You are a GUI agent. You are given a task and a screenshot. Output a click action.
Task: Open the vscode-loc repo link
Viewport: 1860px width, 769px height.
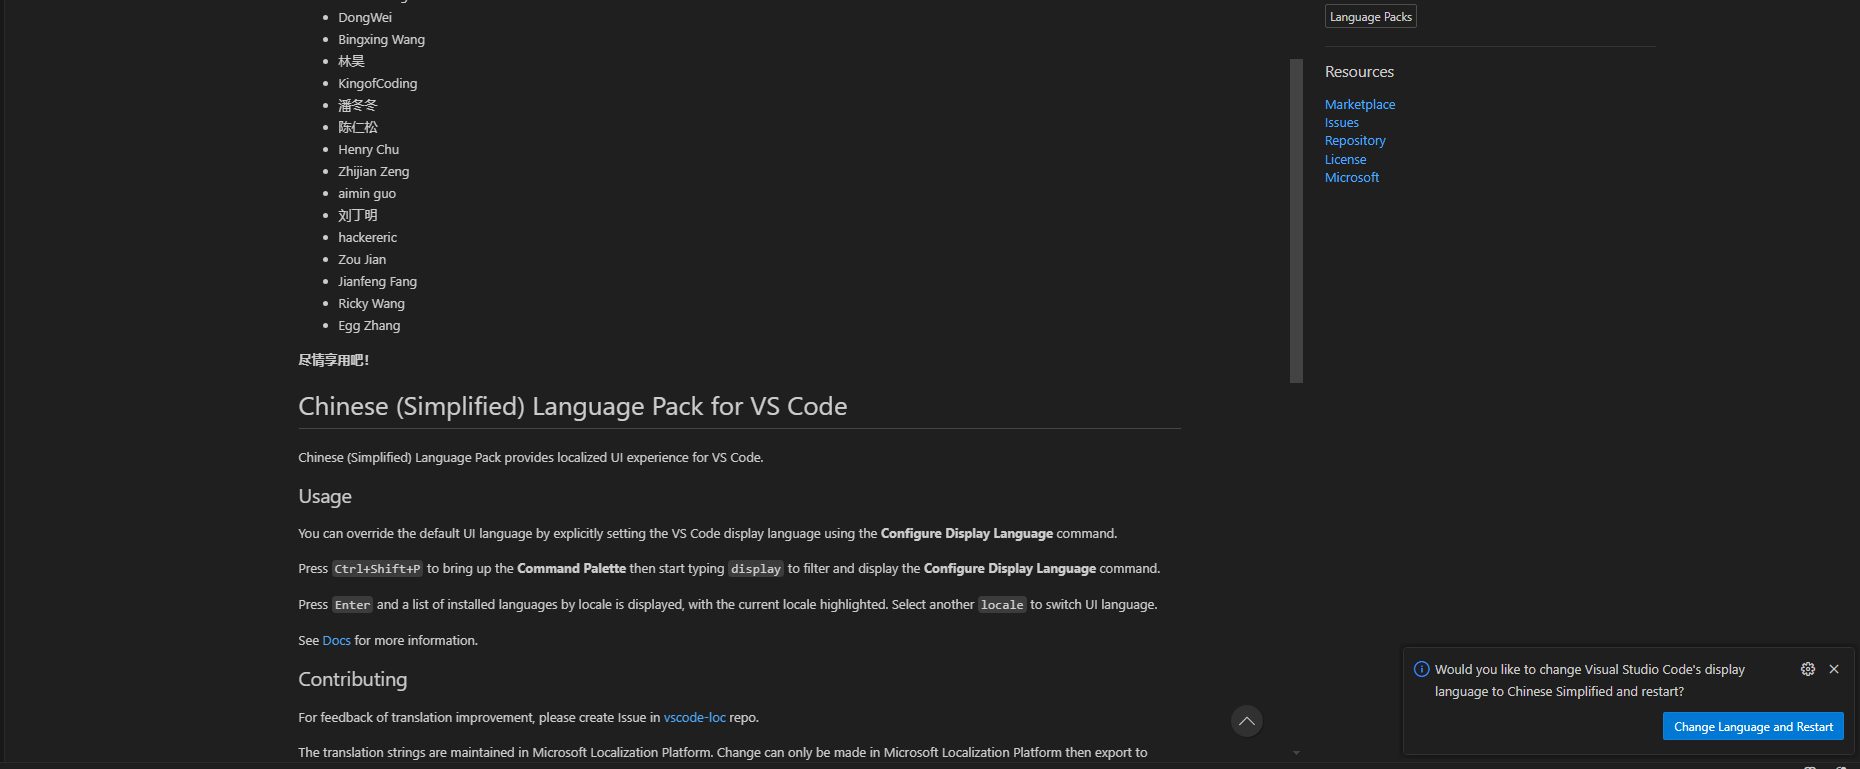click(695, 718)
